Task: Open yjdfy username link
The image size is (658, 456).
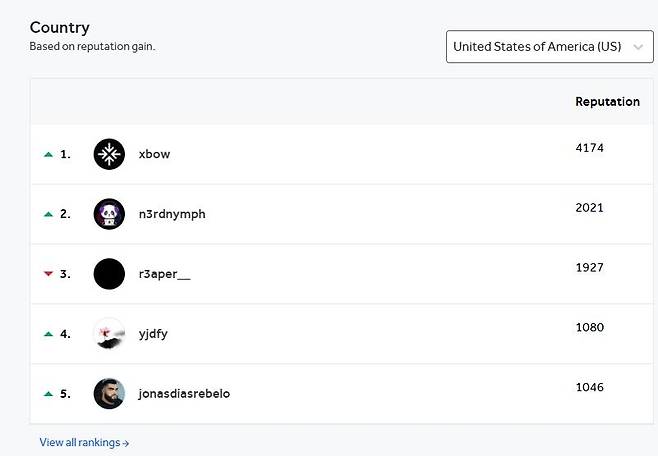Action: tap(153, 334)
